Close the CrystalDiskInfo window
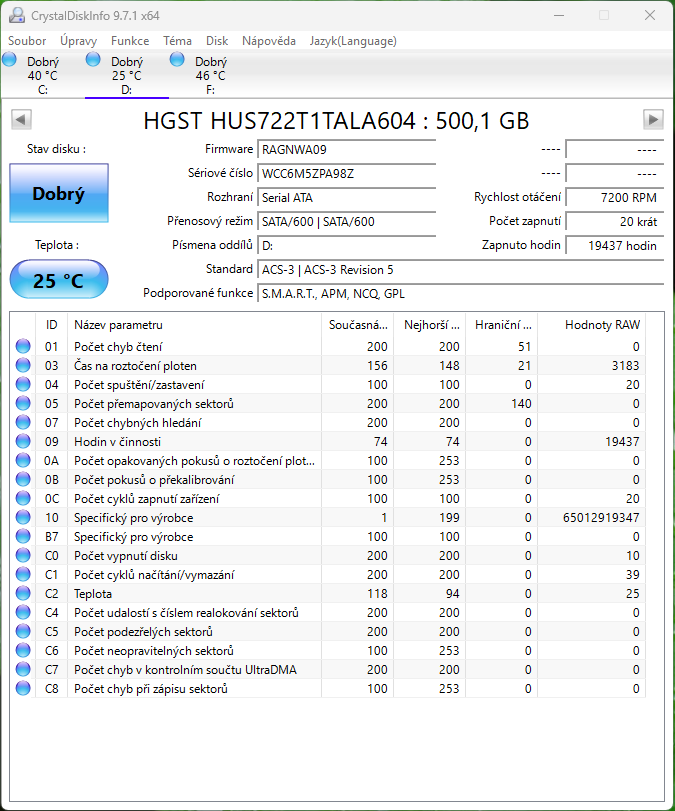Image resolution: width=675 pixels, height=811 pixels. click(x=650, y=16)
